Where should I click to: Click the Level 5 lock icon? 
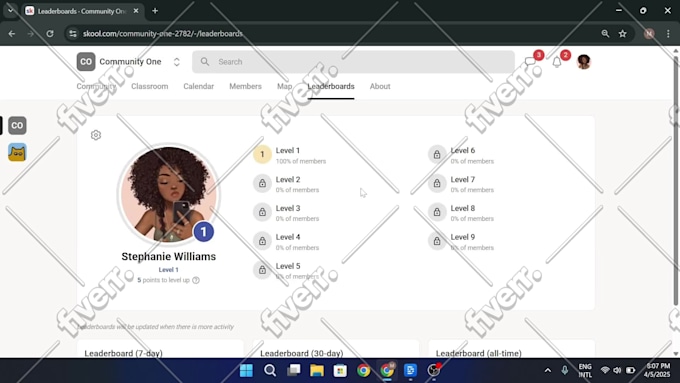click(262, 270)
